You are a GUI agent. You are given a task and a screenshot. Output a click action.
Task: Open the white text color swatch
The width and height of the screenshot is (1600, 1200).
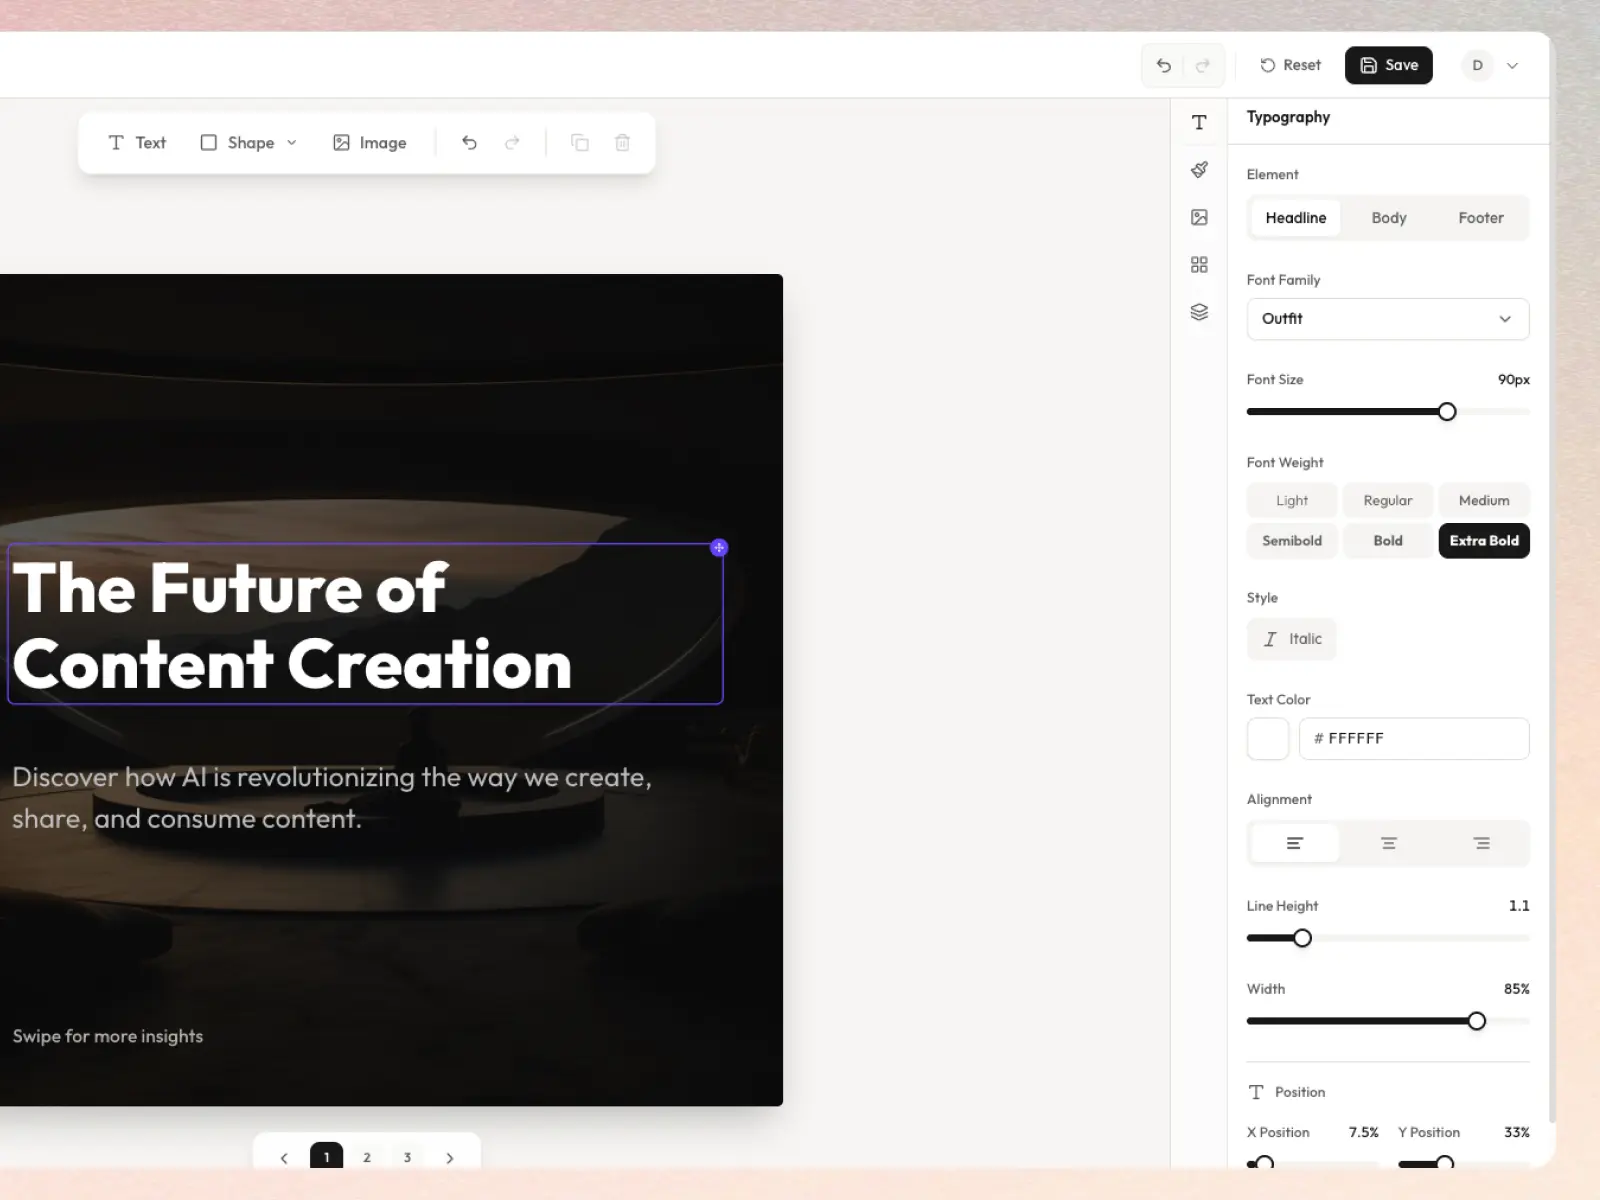pyautogui.click(x=1267, y=739)
